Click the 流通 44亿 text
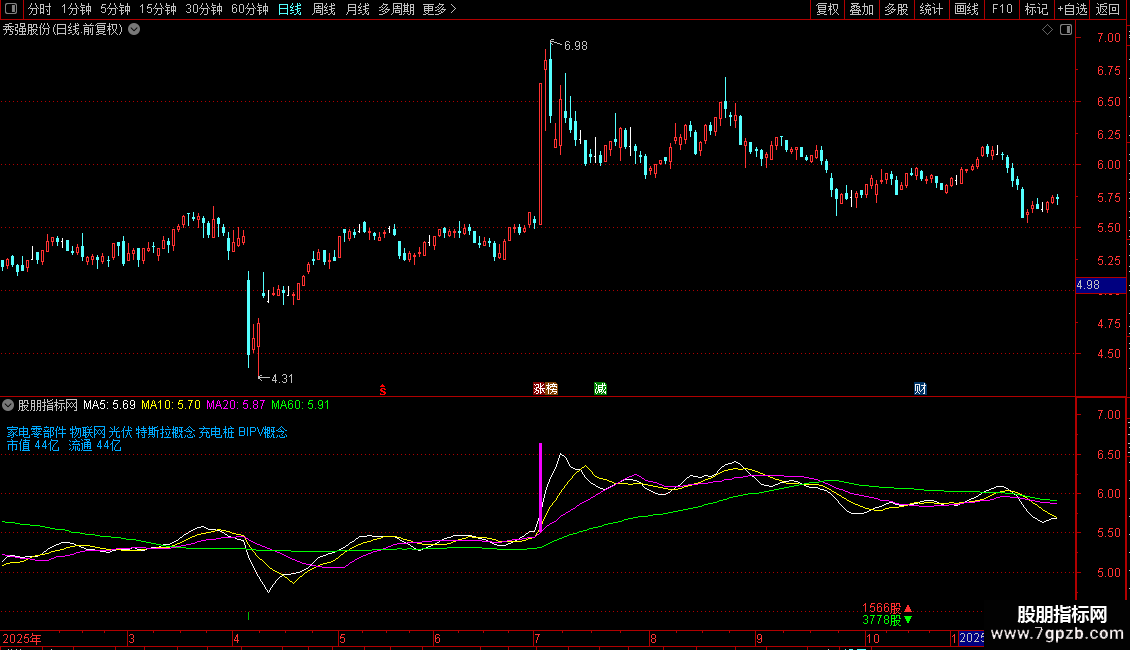 95,445
